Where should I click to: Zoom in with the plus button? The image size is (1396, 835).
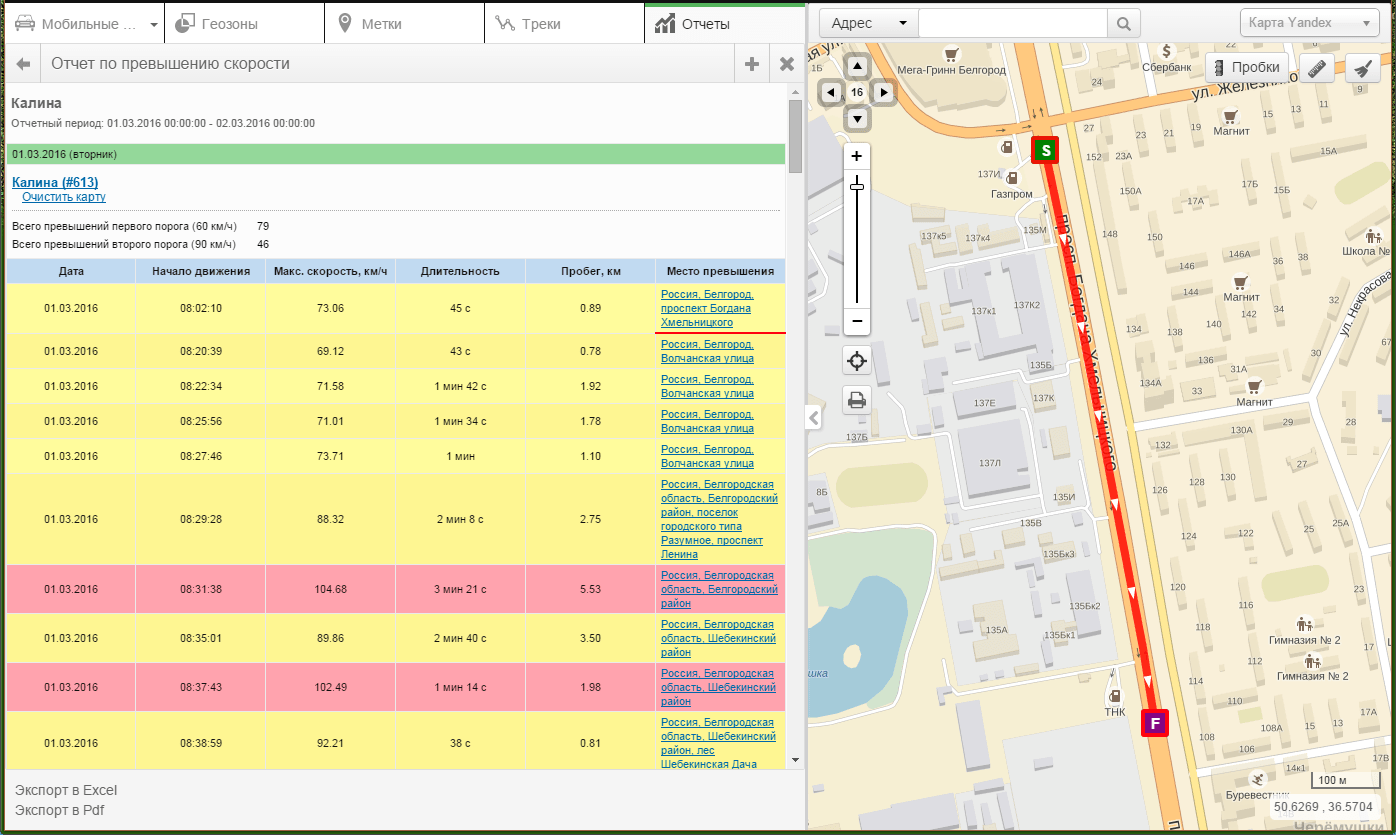(x=857, y=156)
